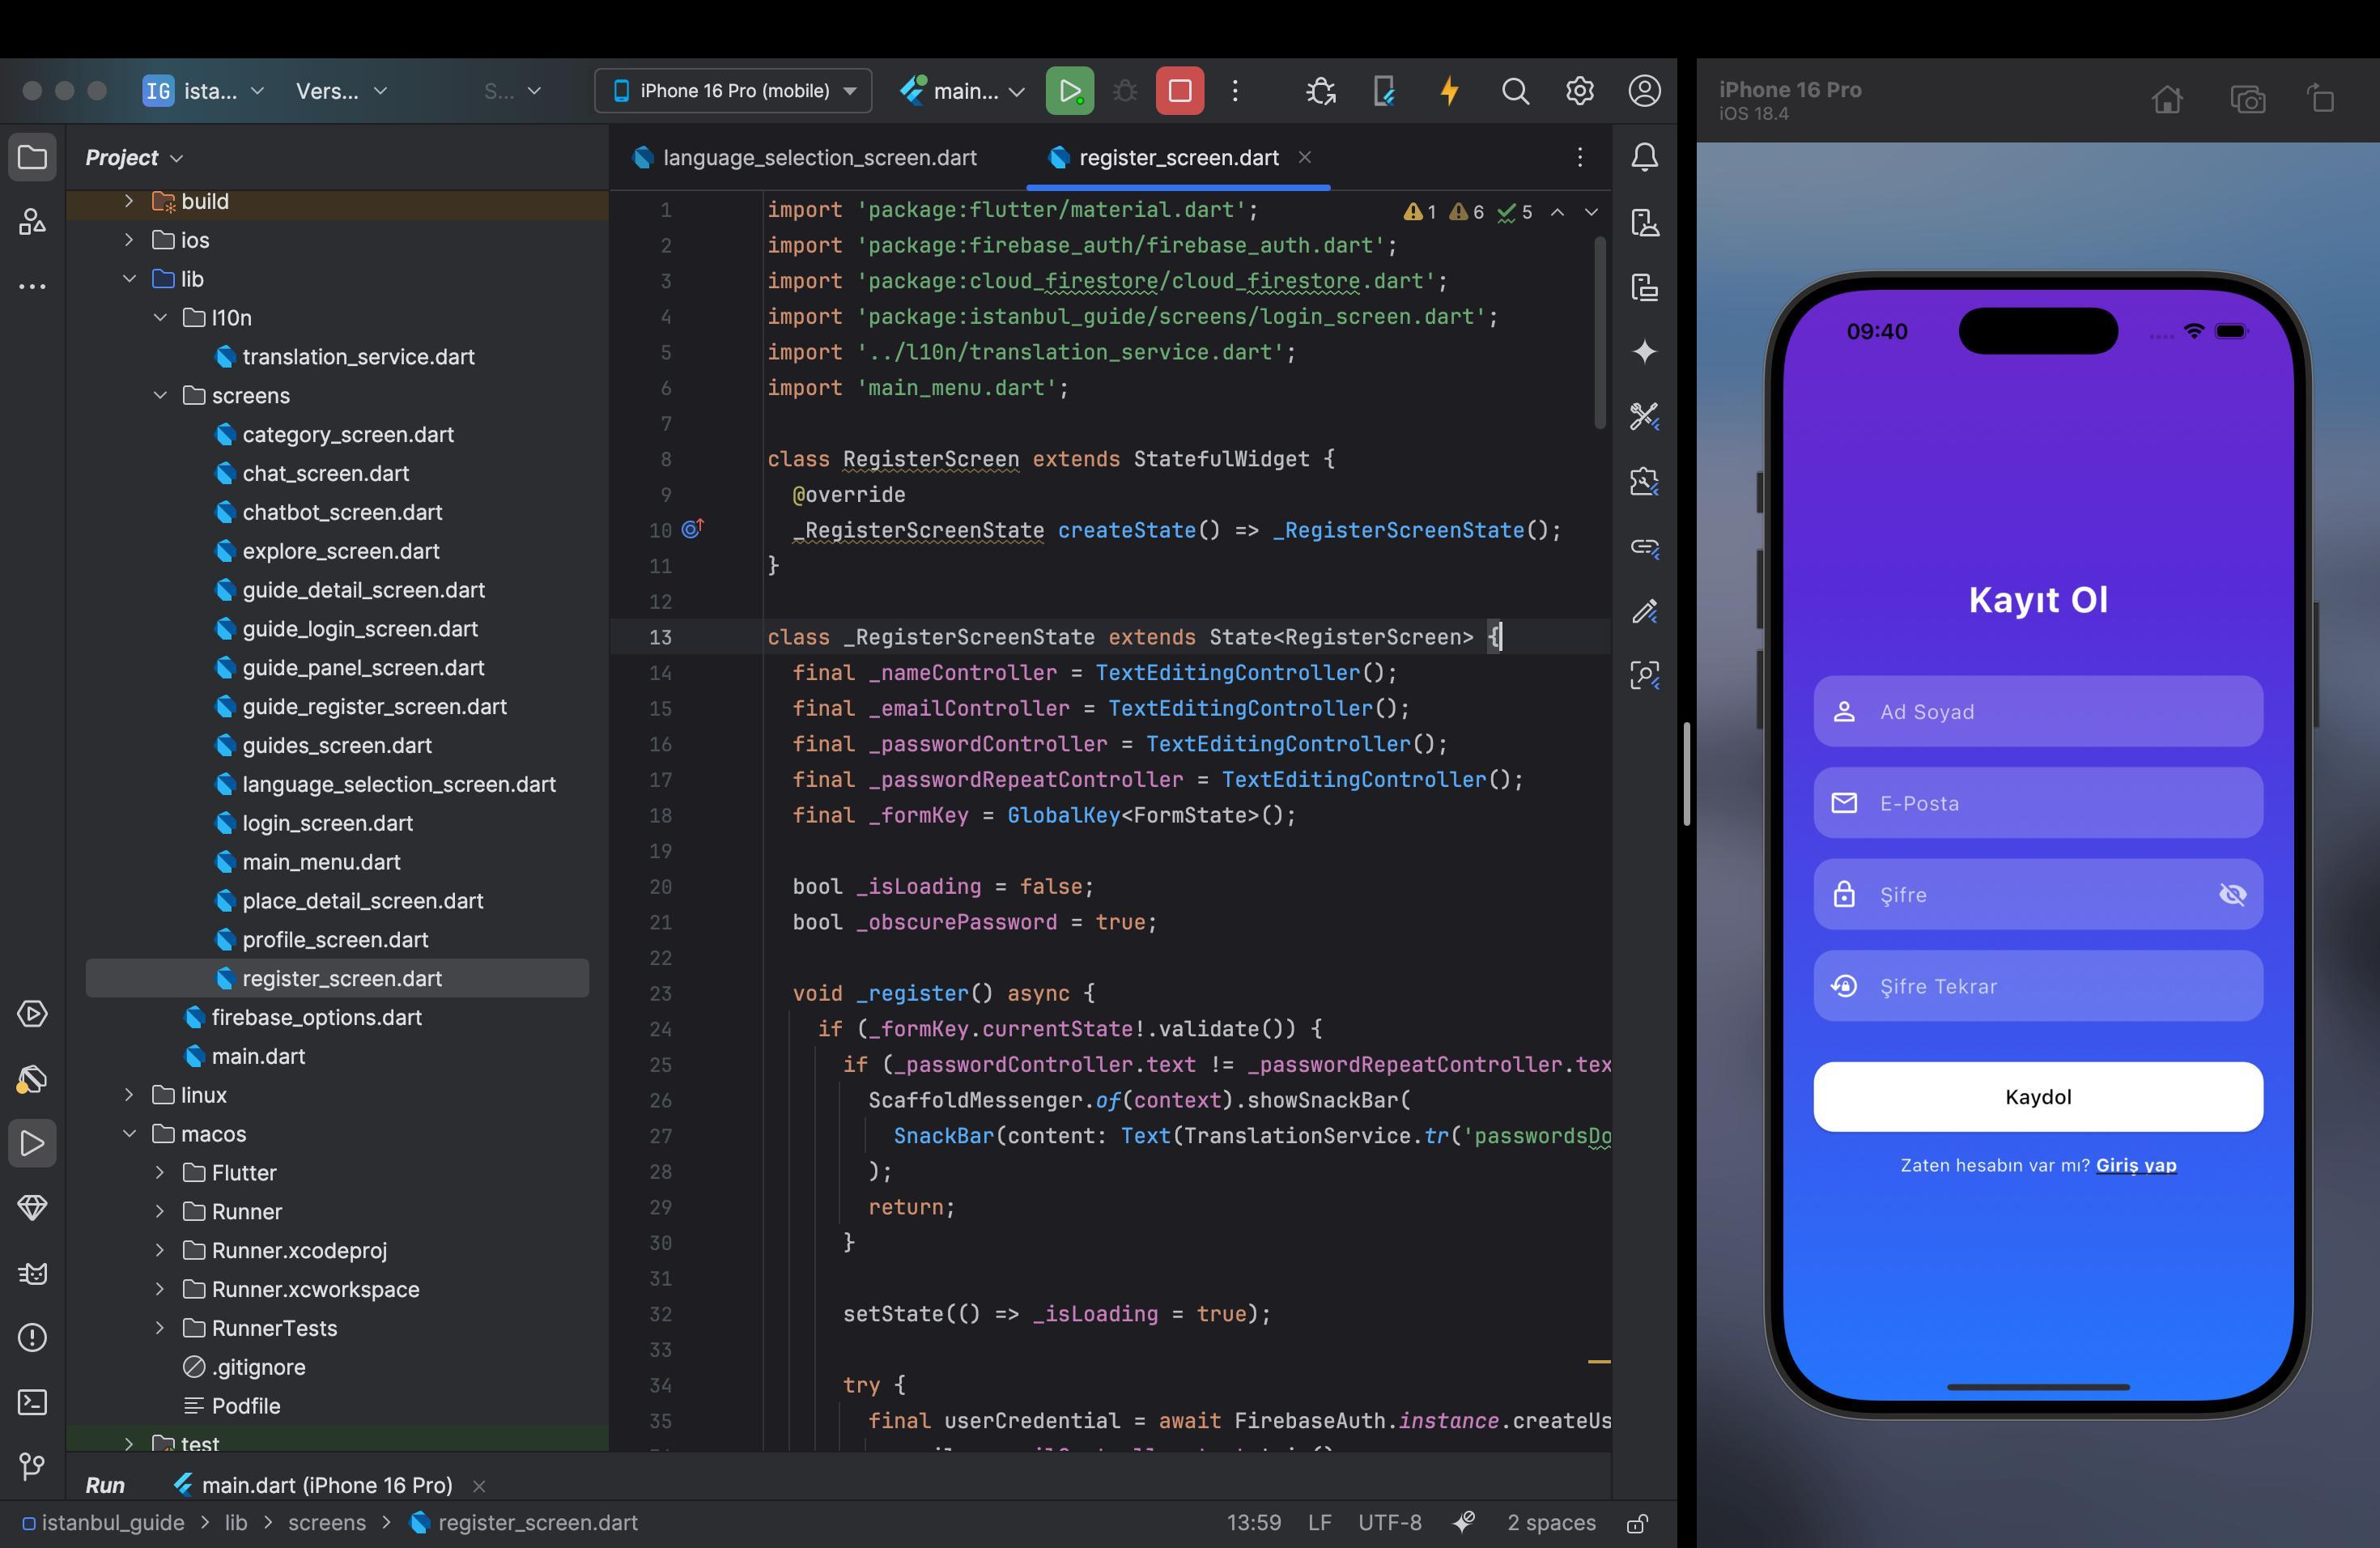Open the more actions menu in toolbar
The width and height of the screenshot is (2380, 1548).
click(1235, 91)
